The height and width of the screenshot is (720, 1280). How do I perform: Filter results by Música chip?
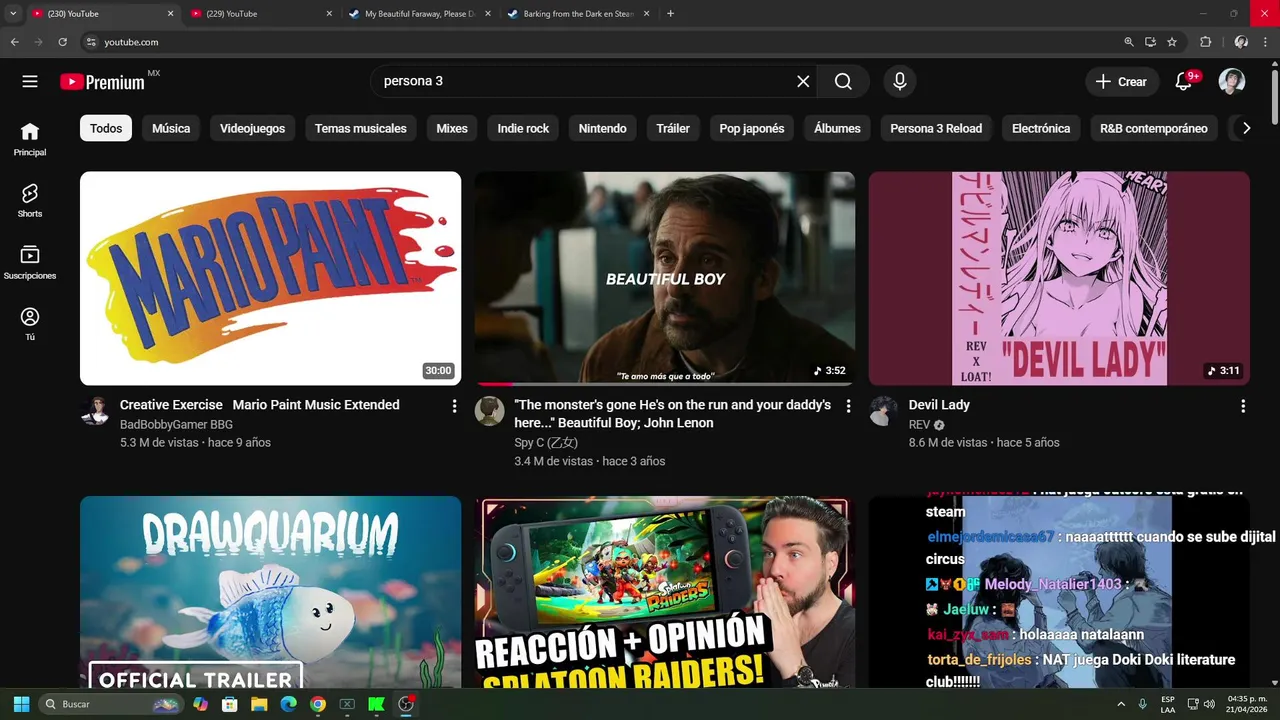[x=171, y=128]
